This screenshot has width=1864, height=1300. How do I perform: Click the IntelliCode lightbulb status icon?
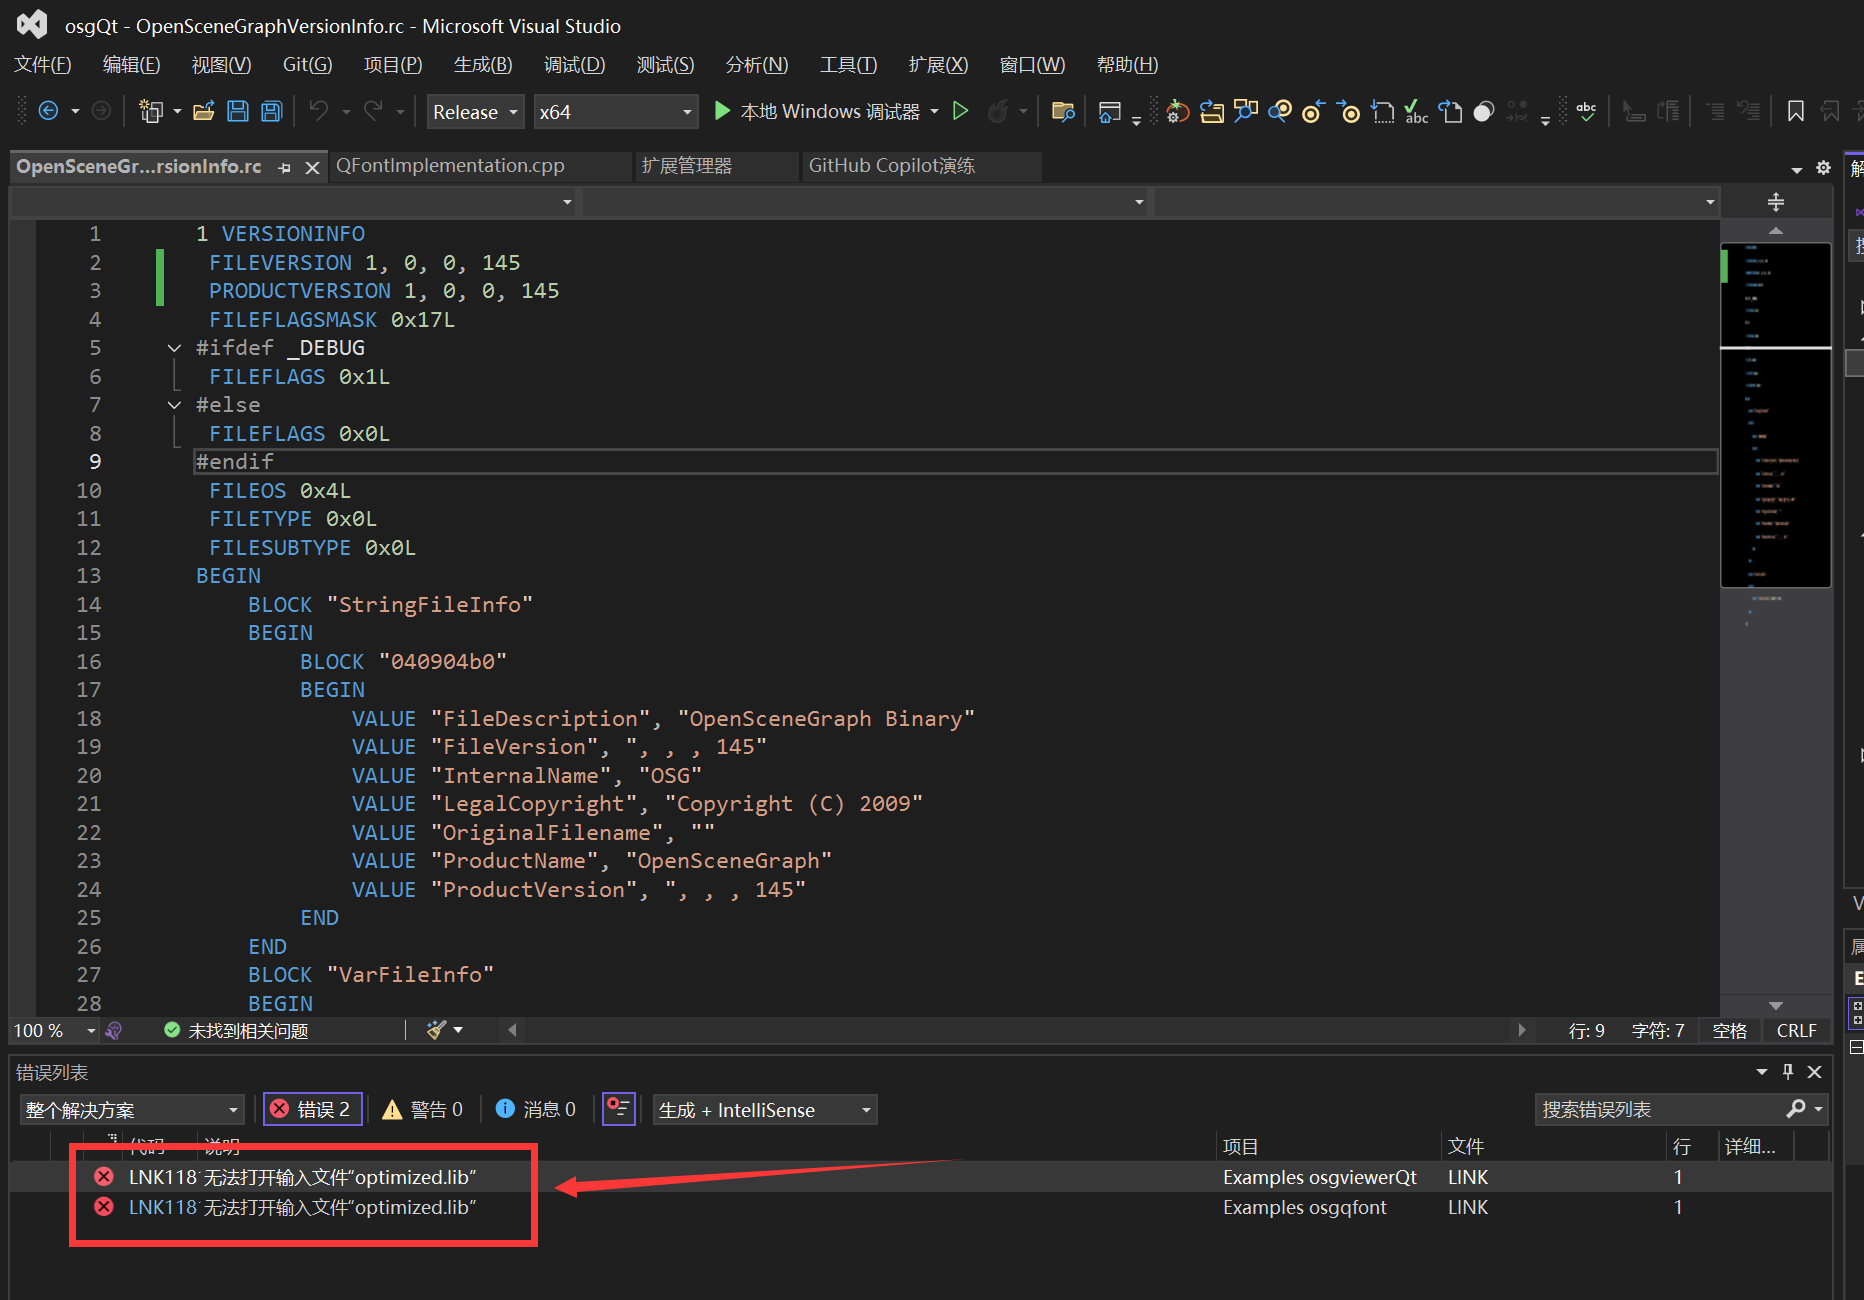coord(114,1030)
